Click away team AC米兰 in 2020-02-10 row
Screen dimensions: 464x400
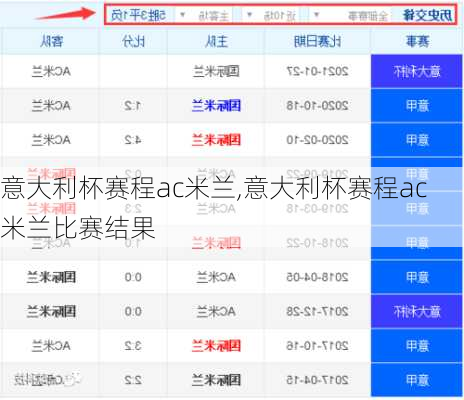point(51,140)
